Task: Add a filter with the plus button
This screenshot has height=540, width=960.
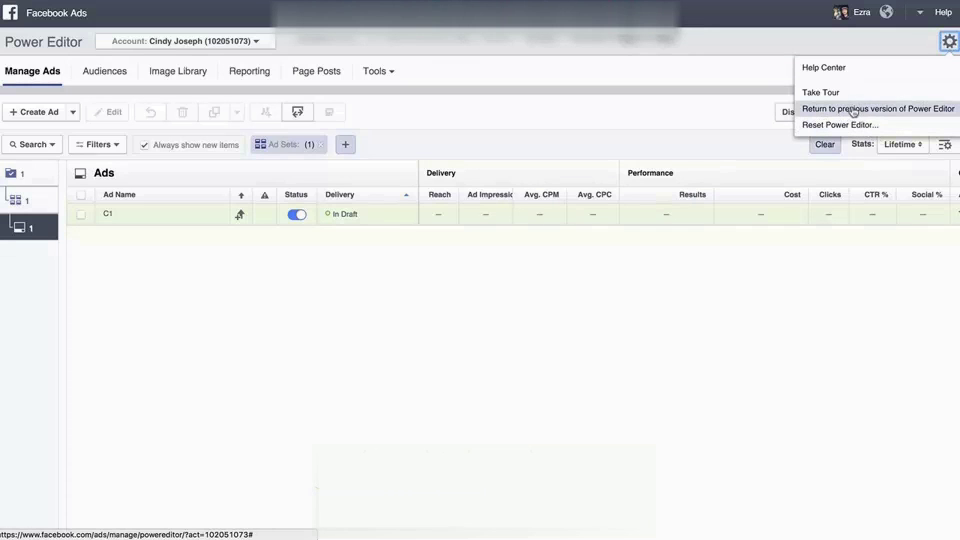Action: click(345, 144)
